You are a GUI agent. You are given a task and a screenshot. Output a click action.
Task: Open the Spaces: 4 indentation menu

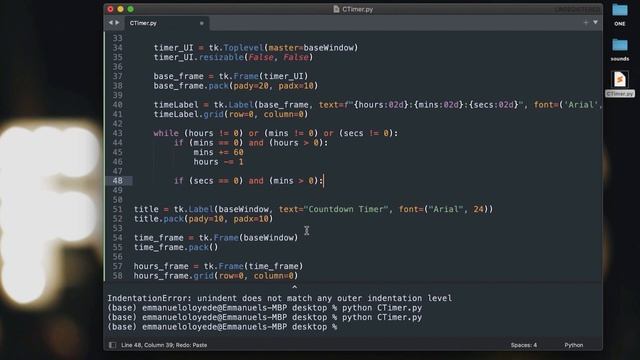tap(524, 345)
